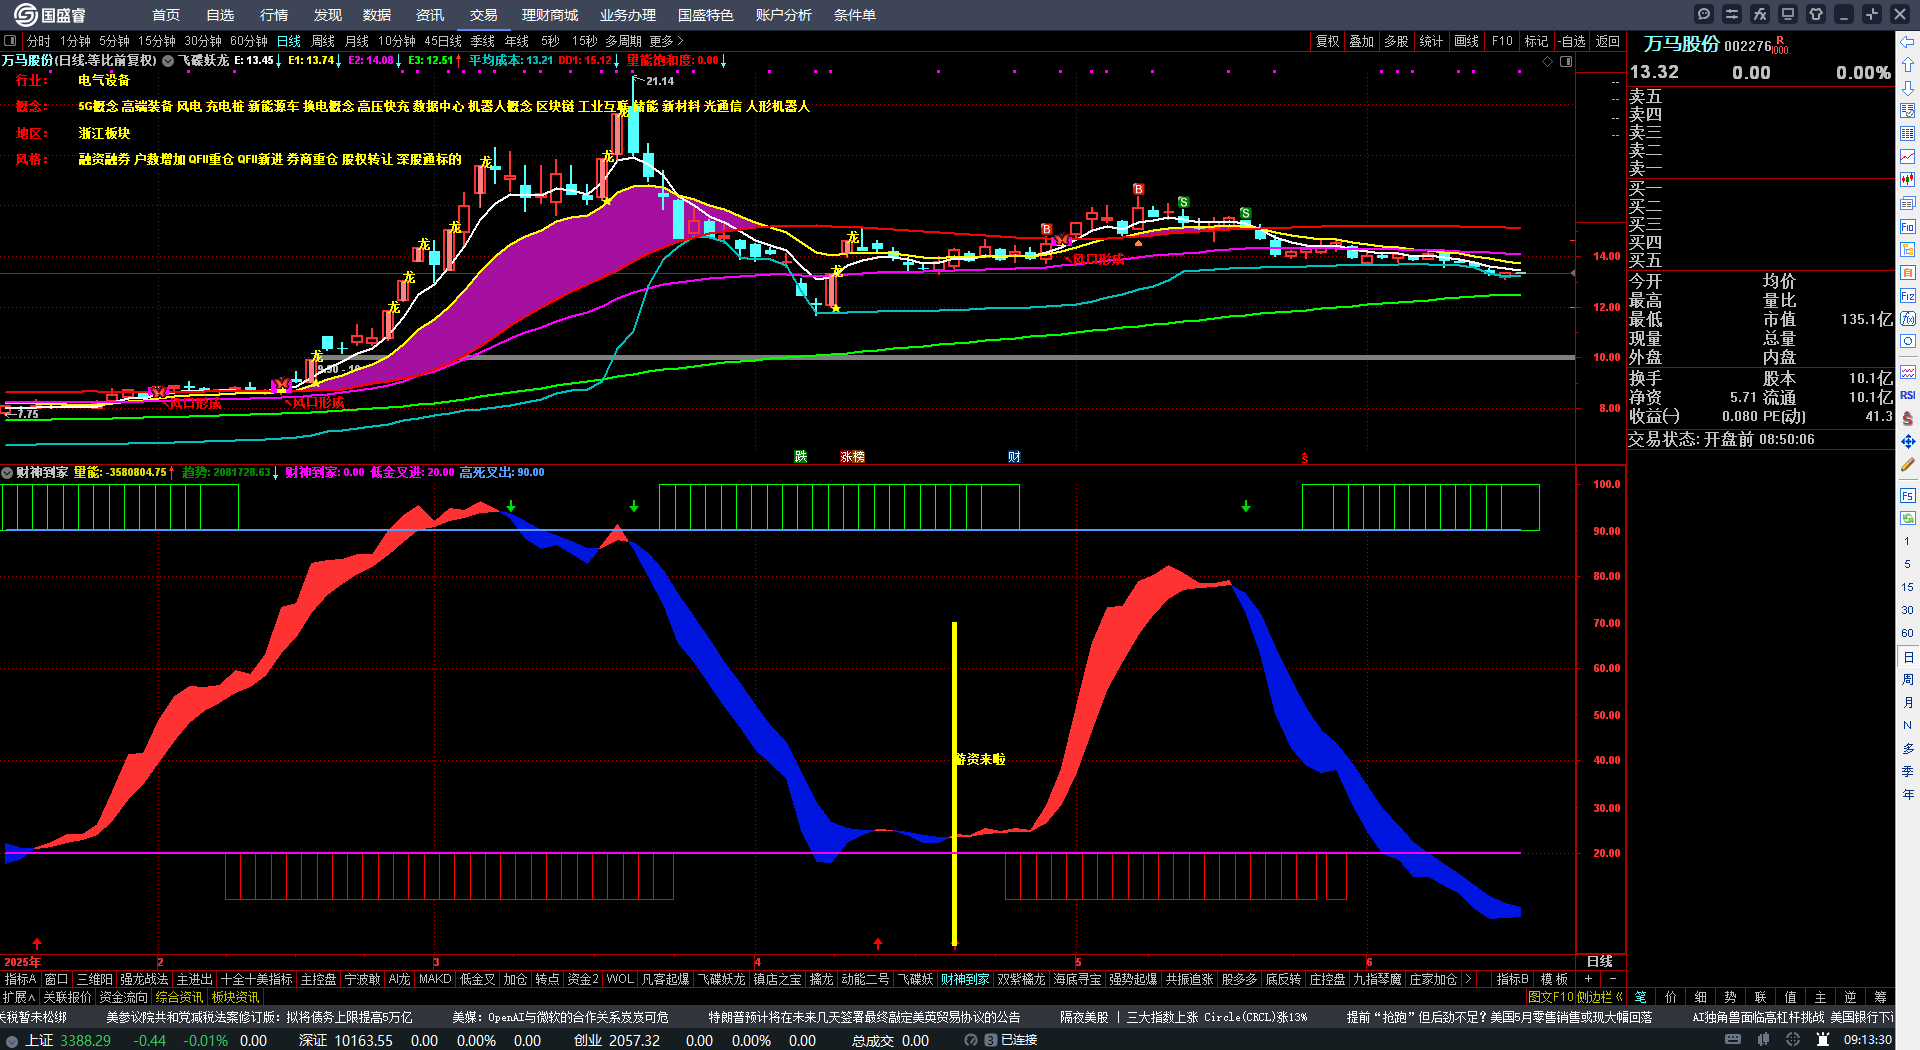
Task: Click the up arrow in right sidebar
Action: coord(1908,65)
